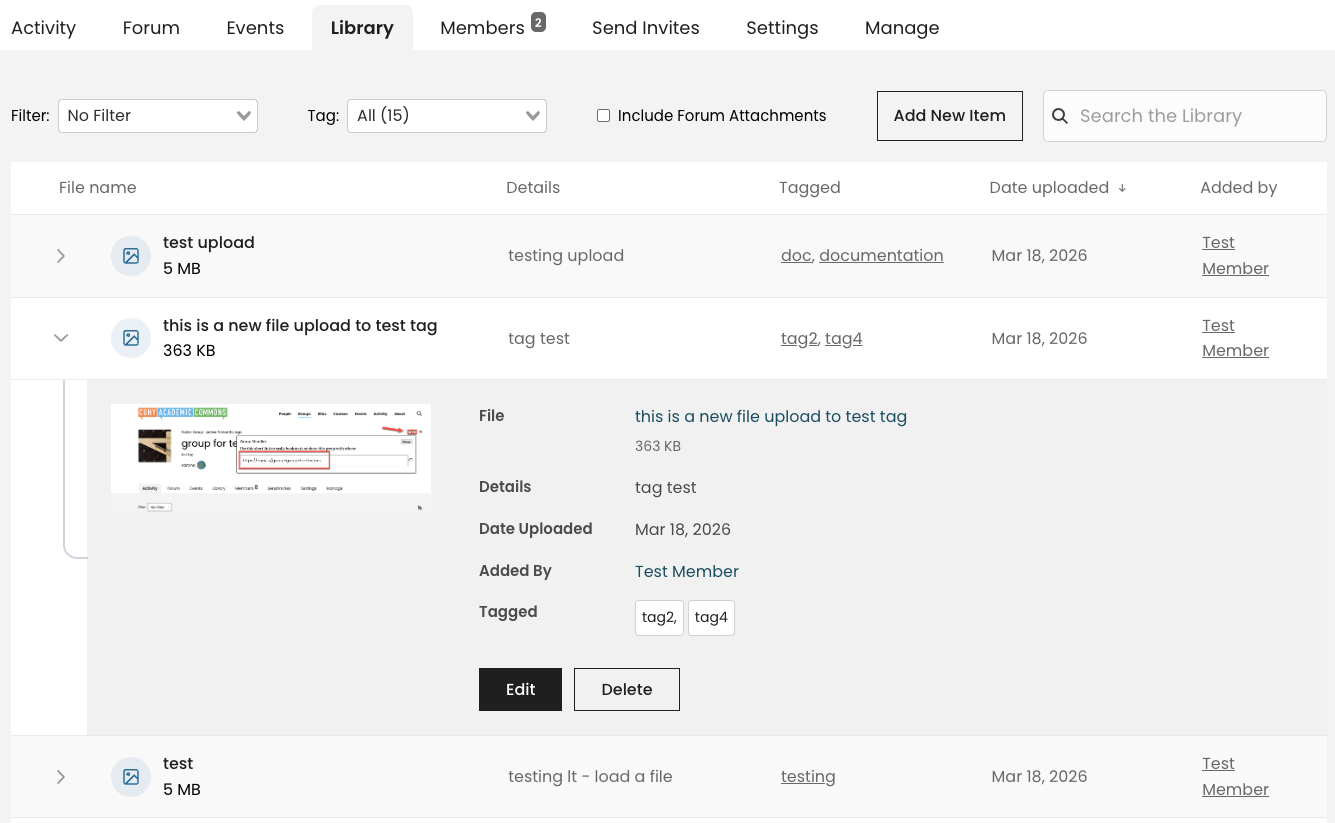Click 'test upload' file name
The width and height of the screenshot is (1335, 823).
click(209, 243)
